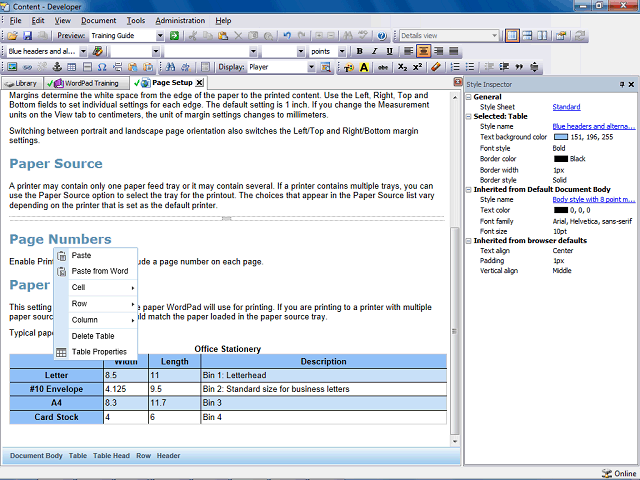Collapse the Selected: Table section
640x480 pixels.
pyautogui.click(x=469, y=116)
